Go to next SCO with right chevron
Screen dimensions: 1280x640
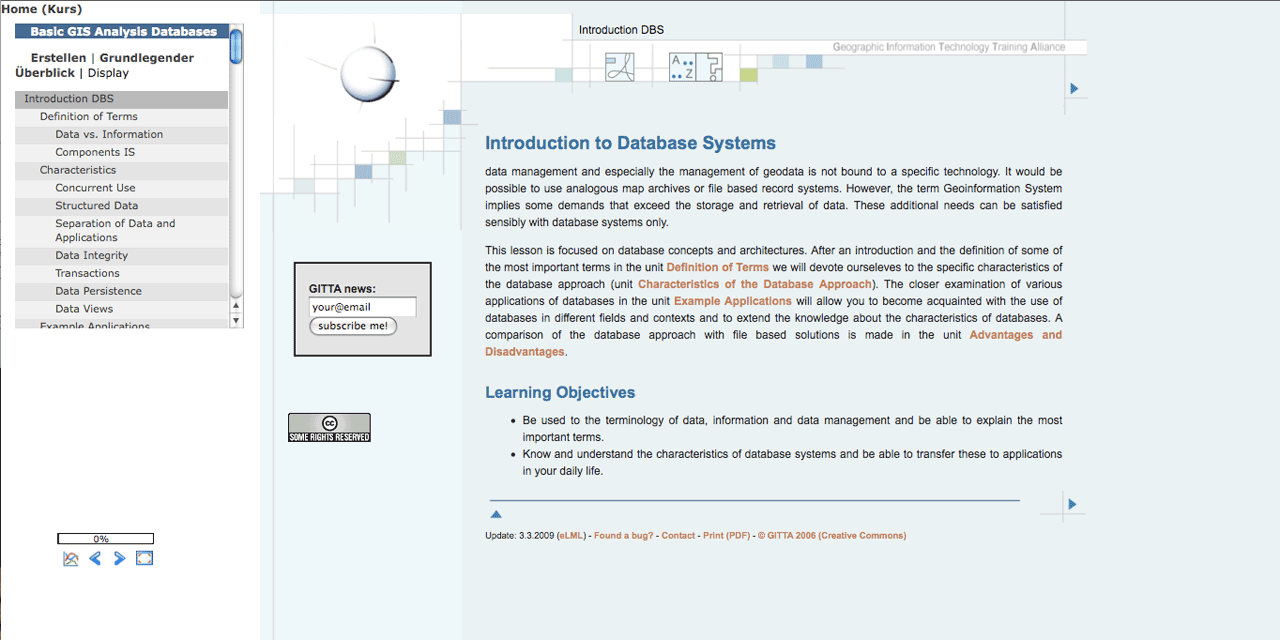(120, 559)
